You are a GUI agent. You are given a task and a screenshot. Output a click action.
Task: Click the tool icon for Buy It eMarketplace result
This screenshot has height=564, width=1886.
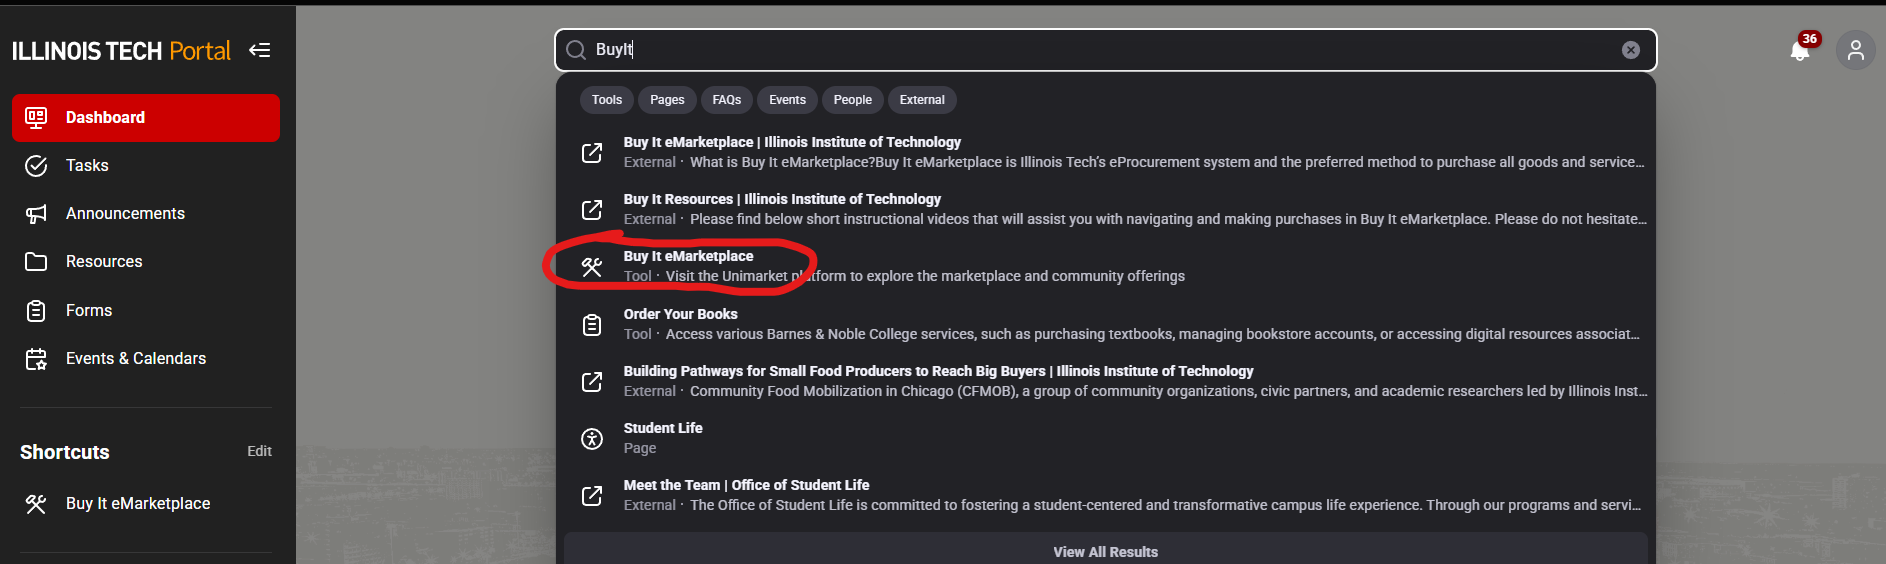(592, 267)
